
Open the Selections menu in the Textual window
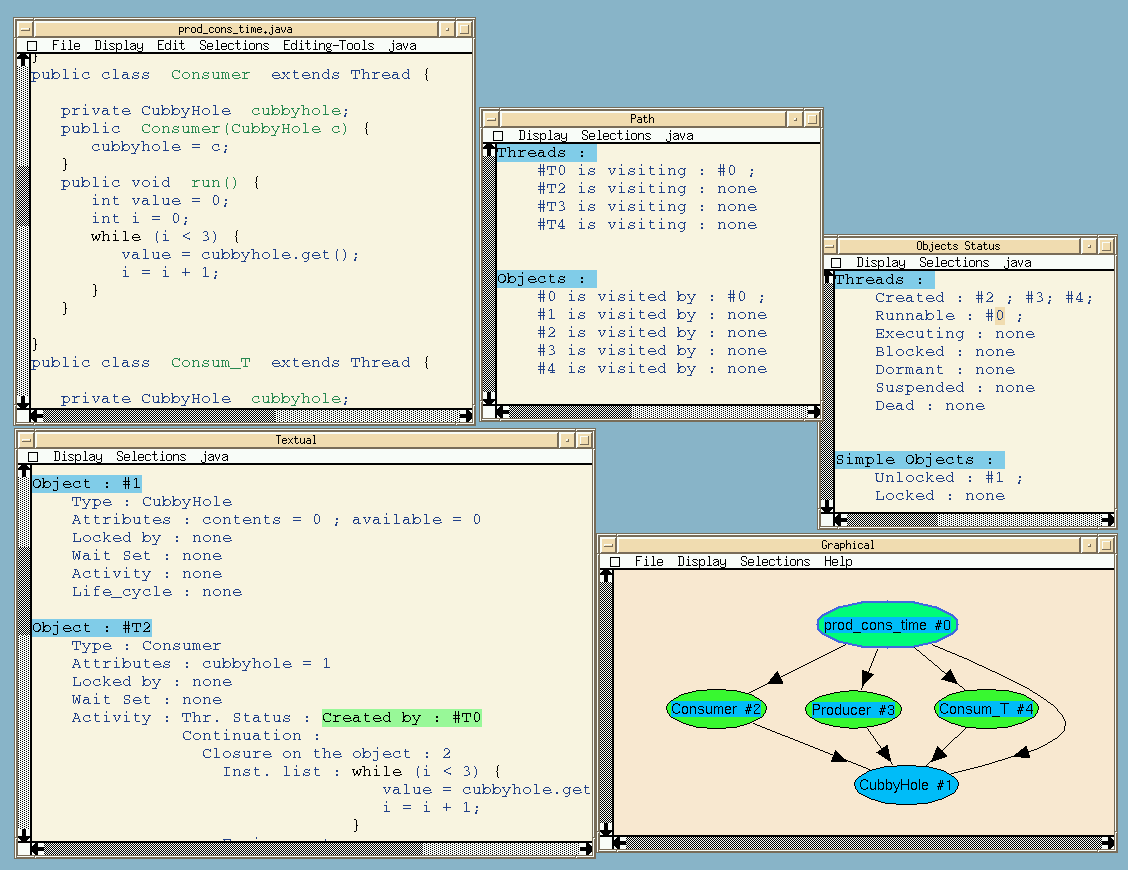(x=151, y=456)
